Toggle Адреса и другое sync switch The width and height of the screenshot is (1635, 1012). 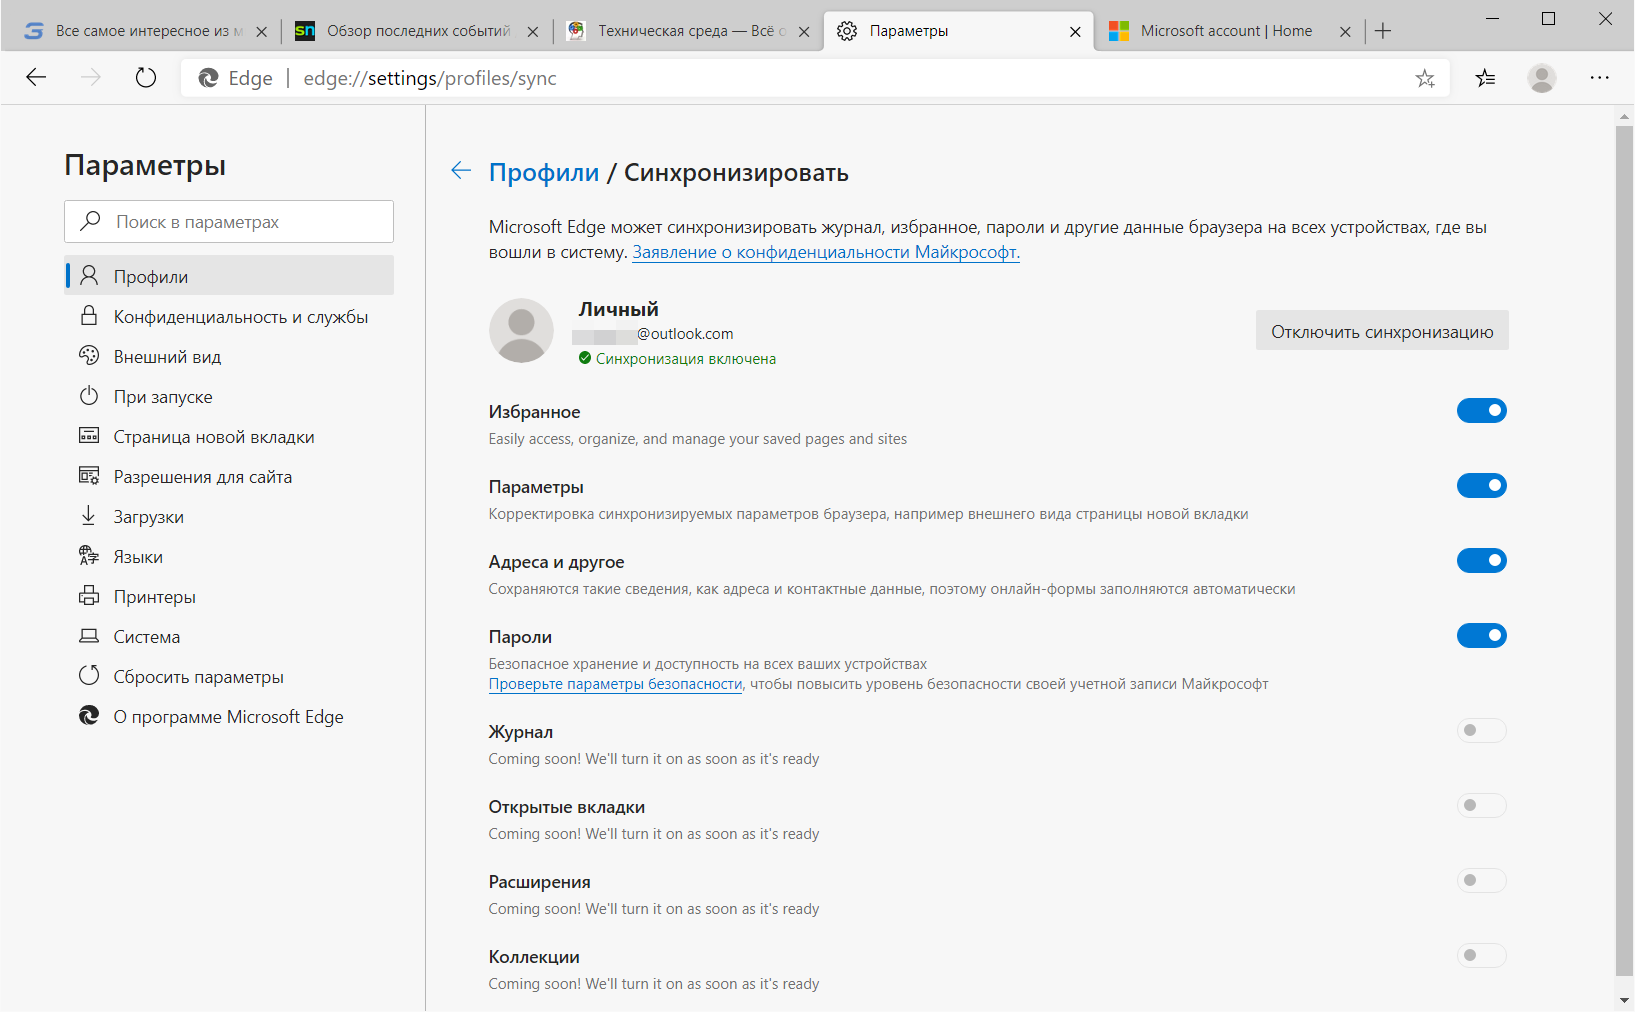click(1481, 560)
